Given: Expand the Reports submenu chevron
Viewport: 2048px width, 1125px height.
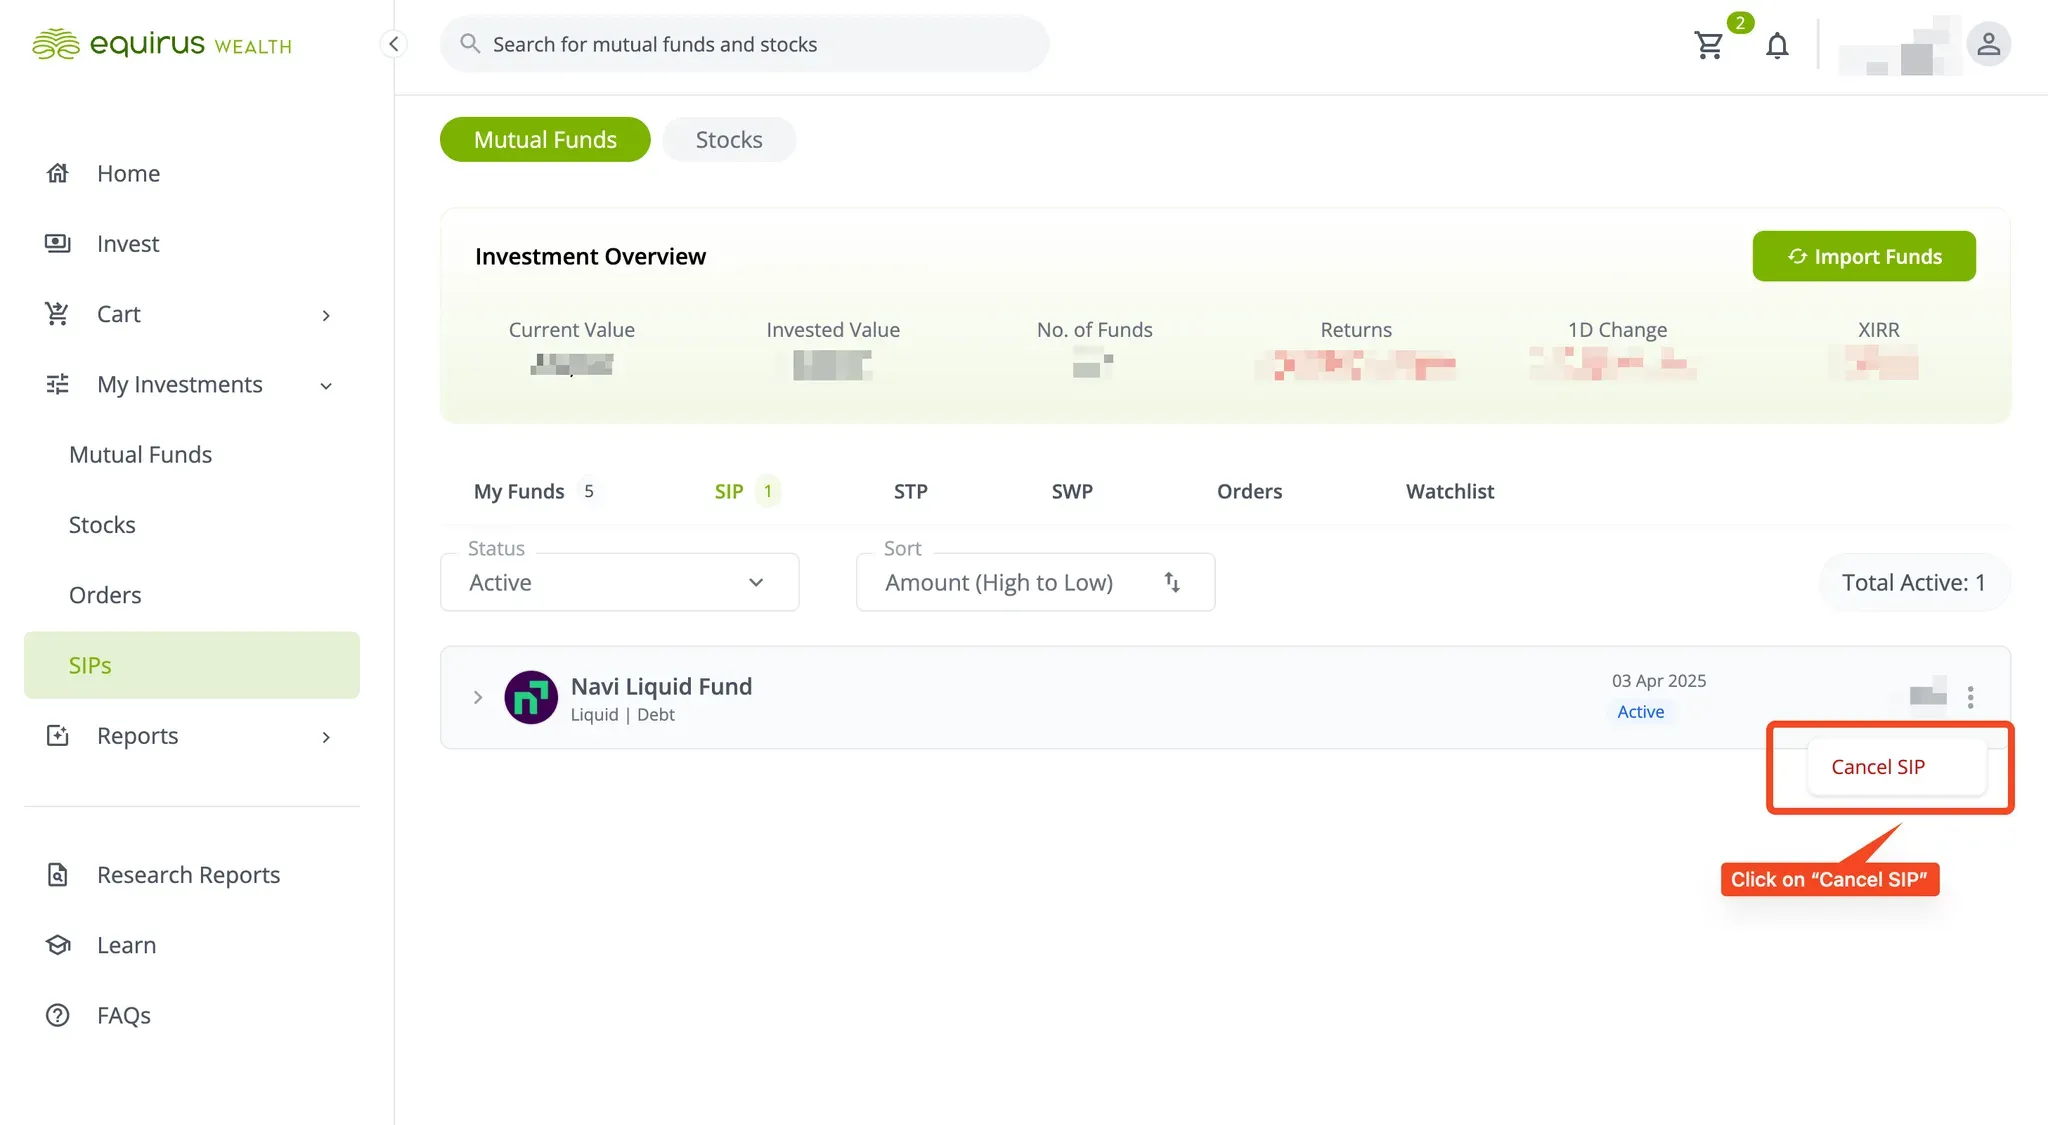Looking at the screenshot, I should (326, 737).
